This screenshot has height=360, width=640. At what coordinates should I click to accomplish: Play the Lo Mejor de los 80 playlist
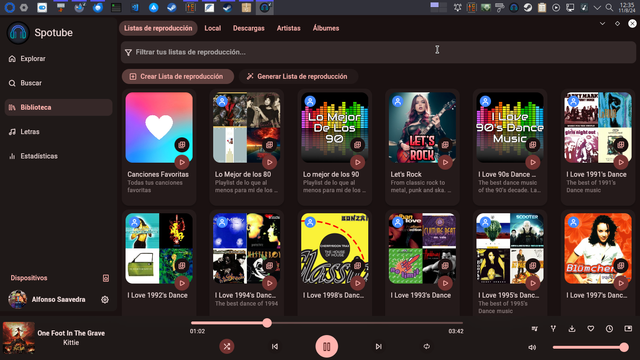point(269,162)
